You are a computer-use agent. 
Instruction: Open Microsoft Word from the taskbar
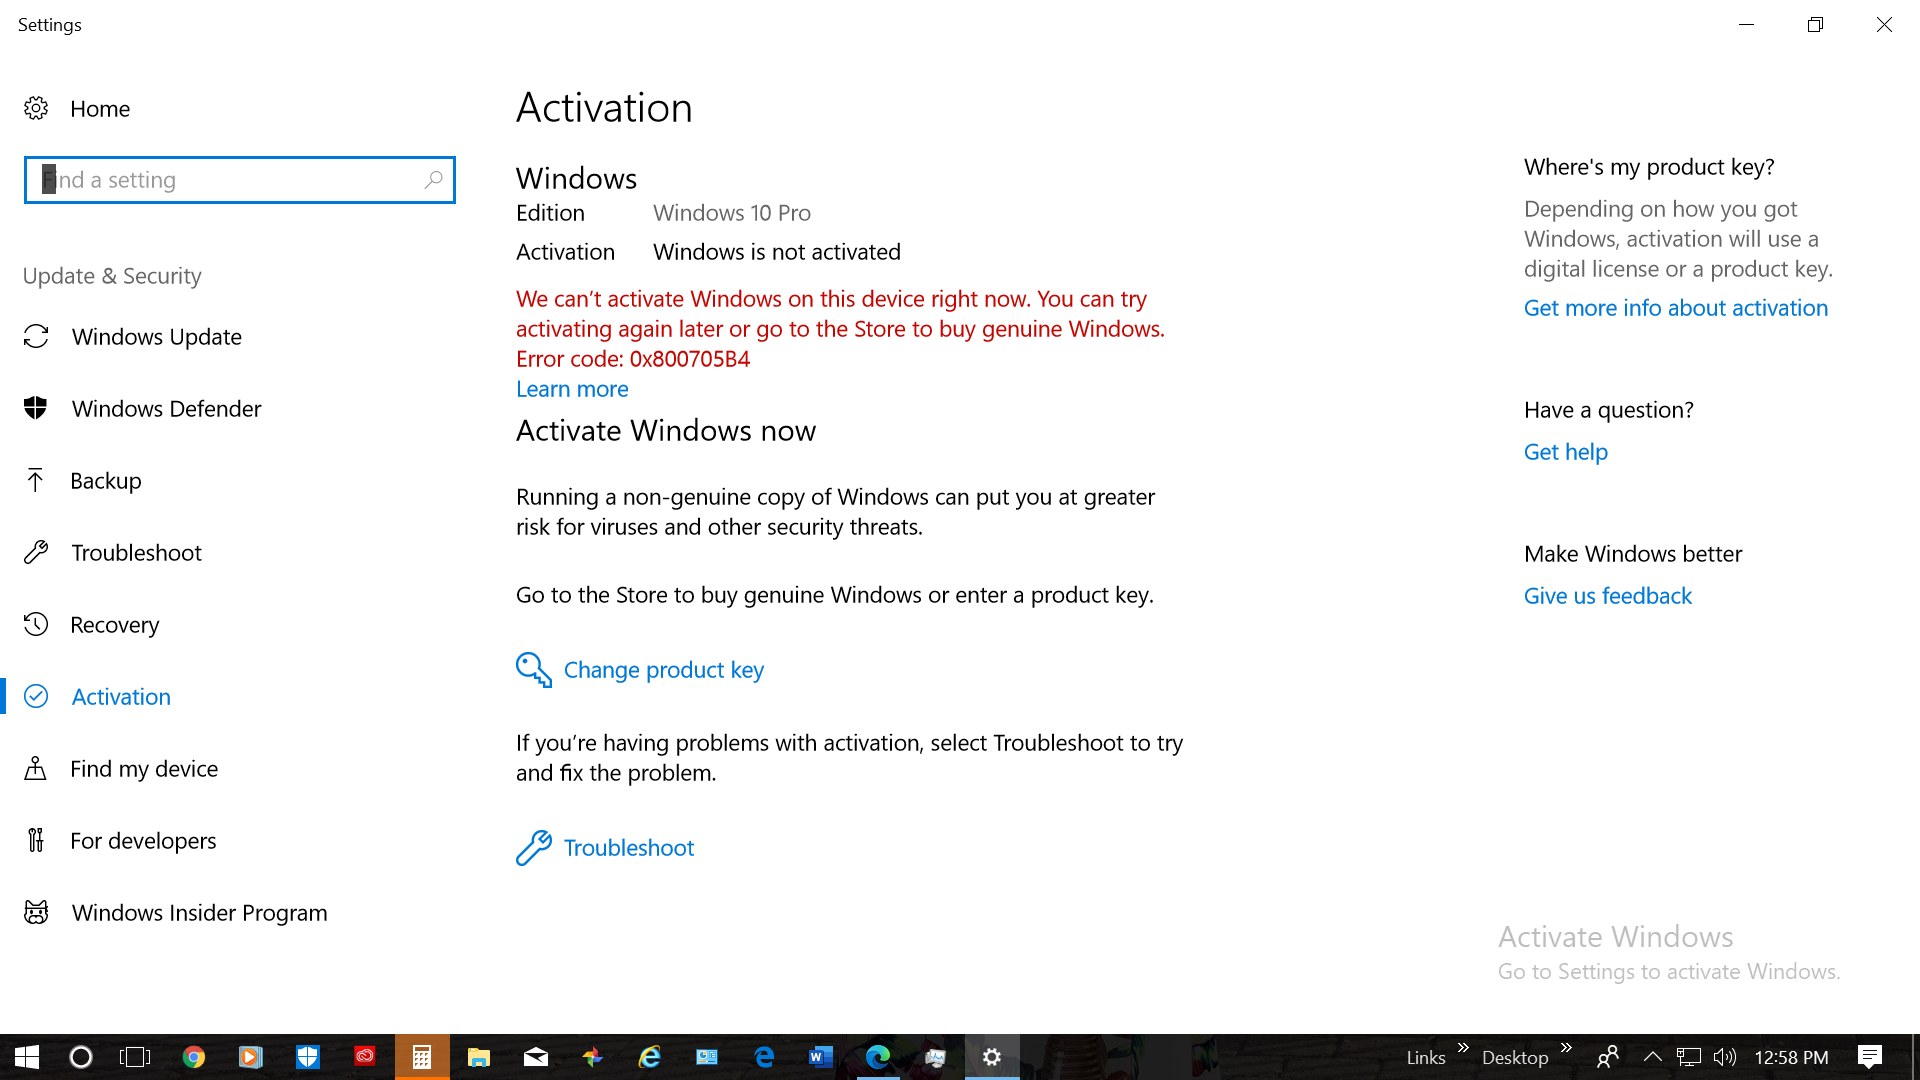pyautogui.click(x=821, y=1057)
